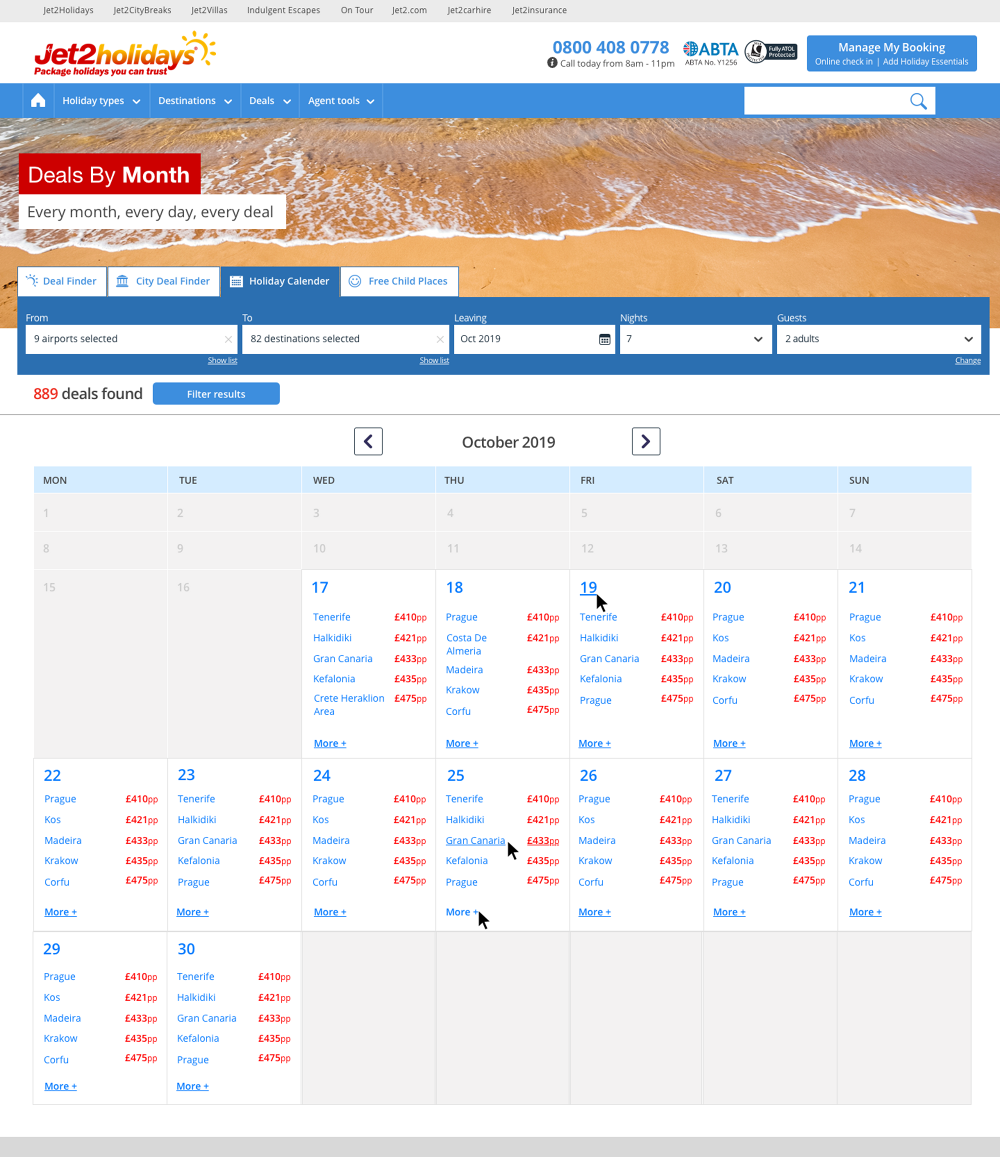Click the Filter results button

tap(216, 393)
